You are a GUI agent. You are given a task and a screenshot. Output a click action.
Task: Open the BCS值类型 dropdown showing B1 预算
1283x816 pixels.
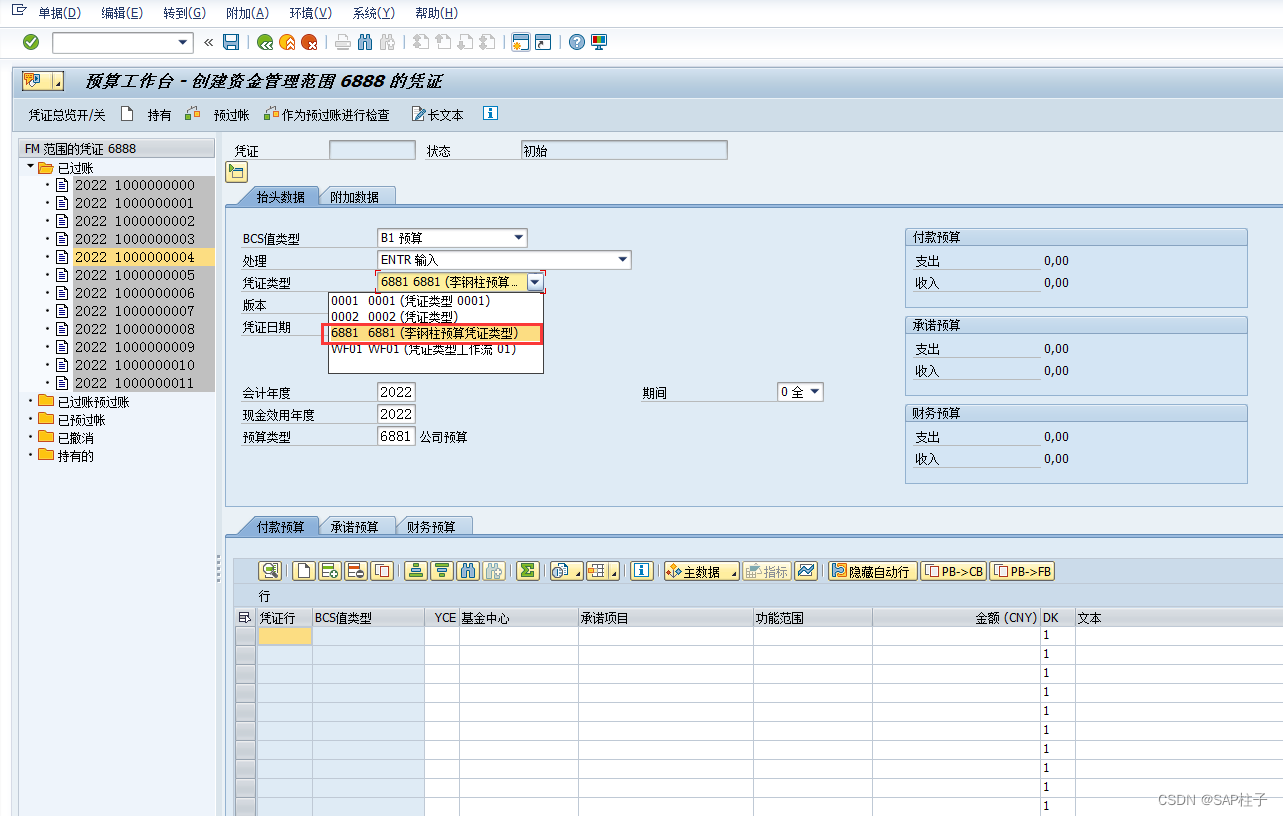coord(518,238)
